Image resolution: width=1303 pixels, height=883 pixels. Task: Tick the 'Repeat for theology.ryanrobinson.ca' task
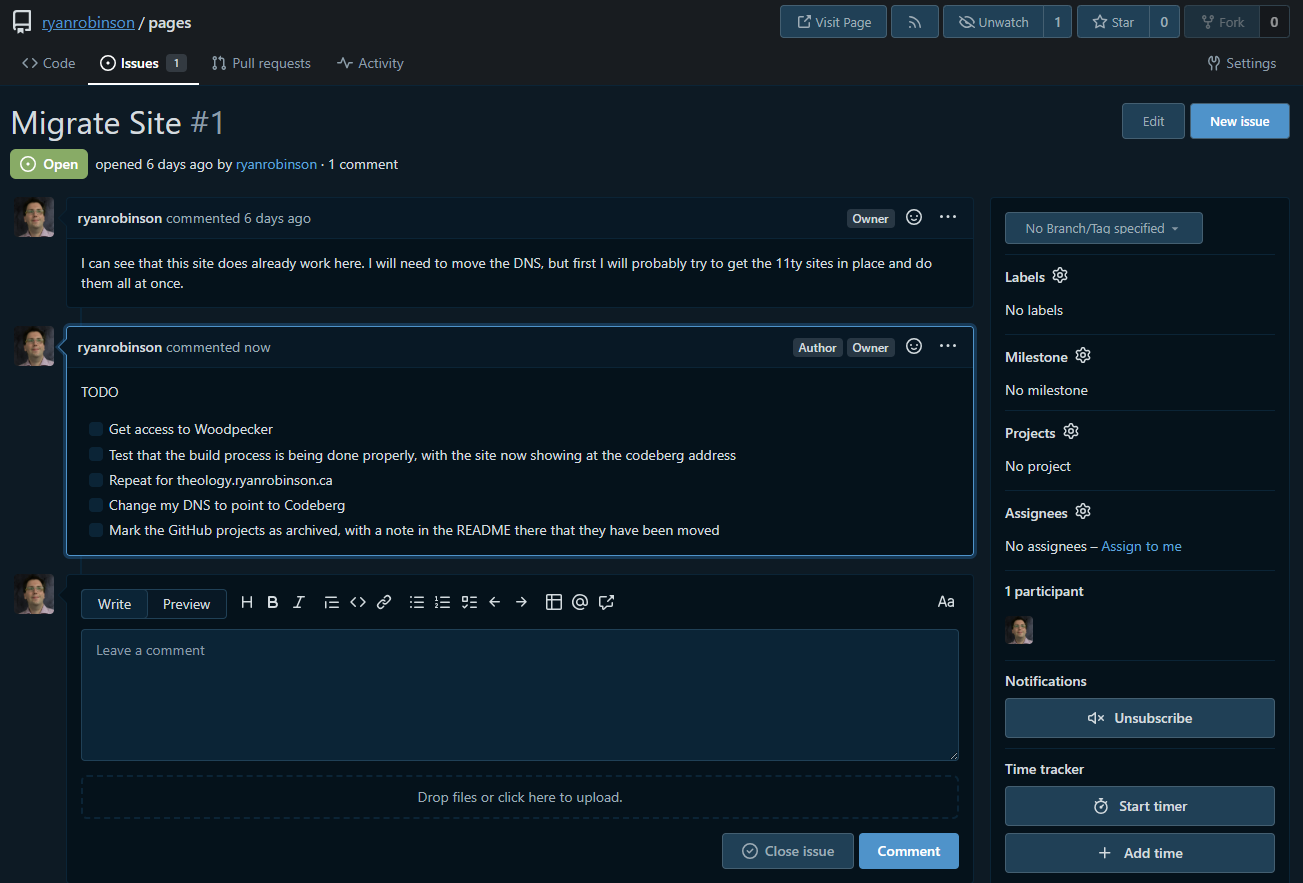[x=95, y=479]
